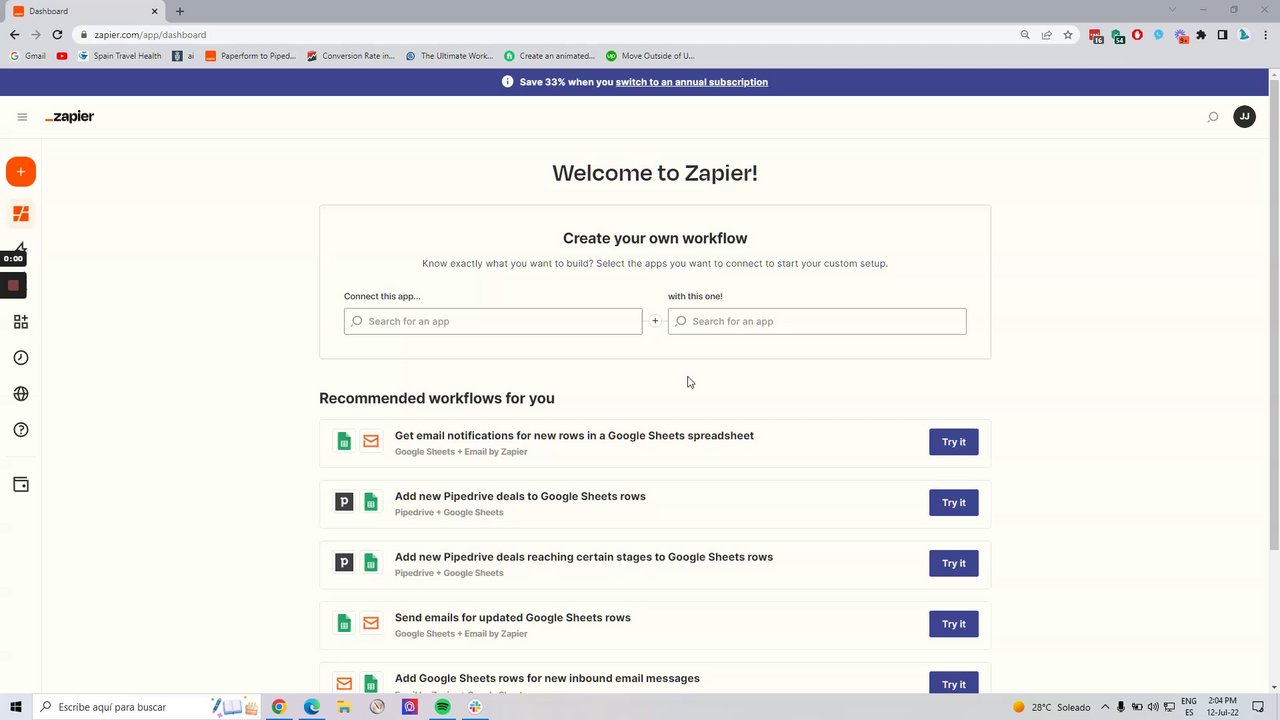1280x720 pixels.
Task: Open File Explorer from taskbar
Action: [x=344, y=707]
